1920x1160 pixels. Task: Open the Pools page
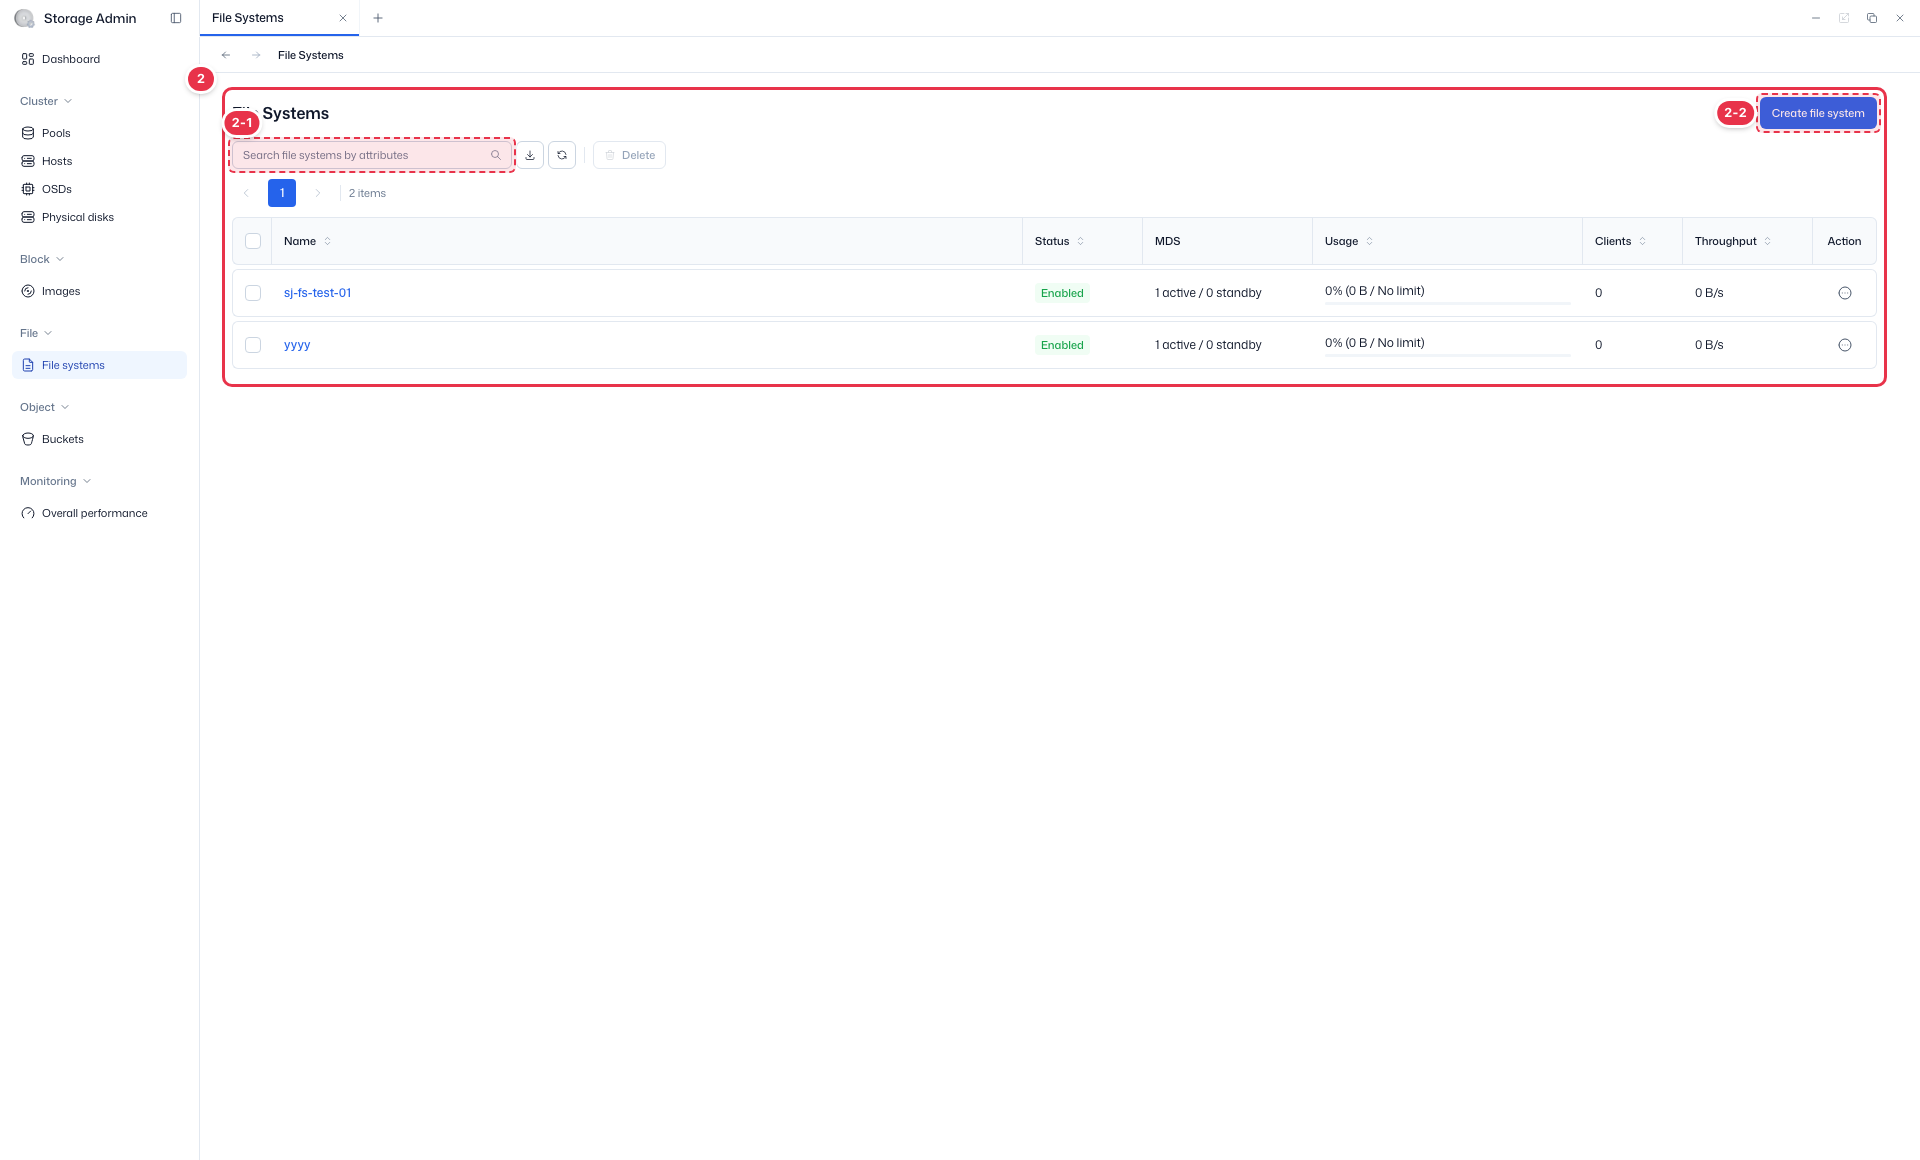pos(99,133)
